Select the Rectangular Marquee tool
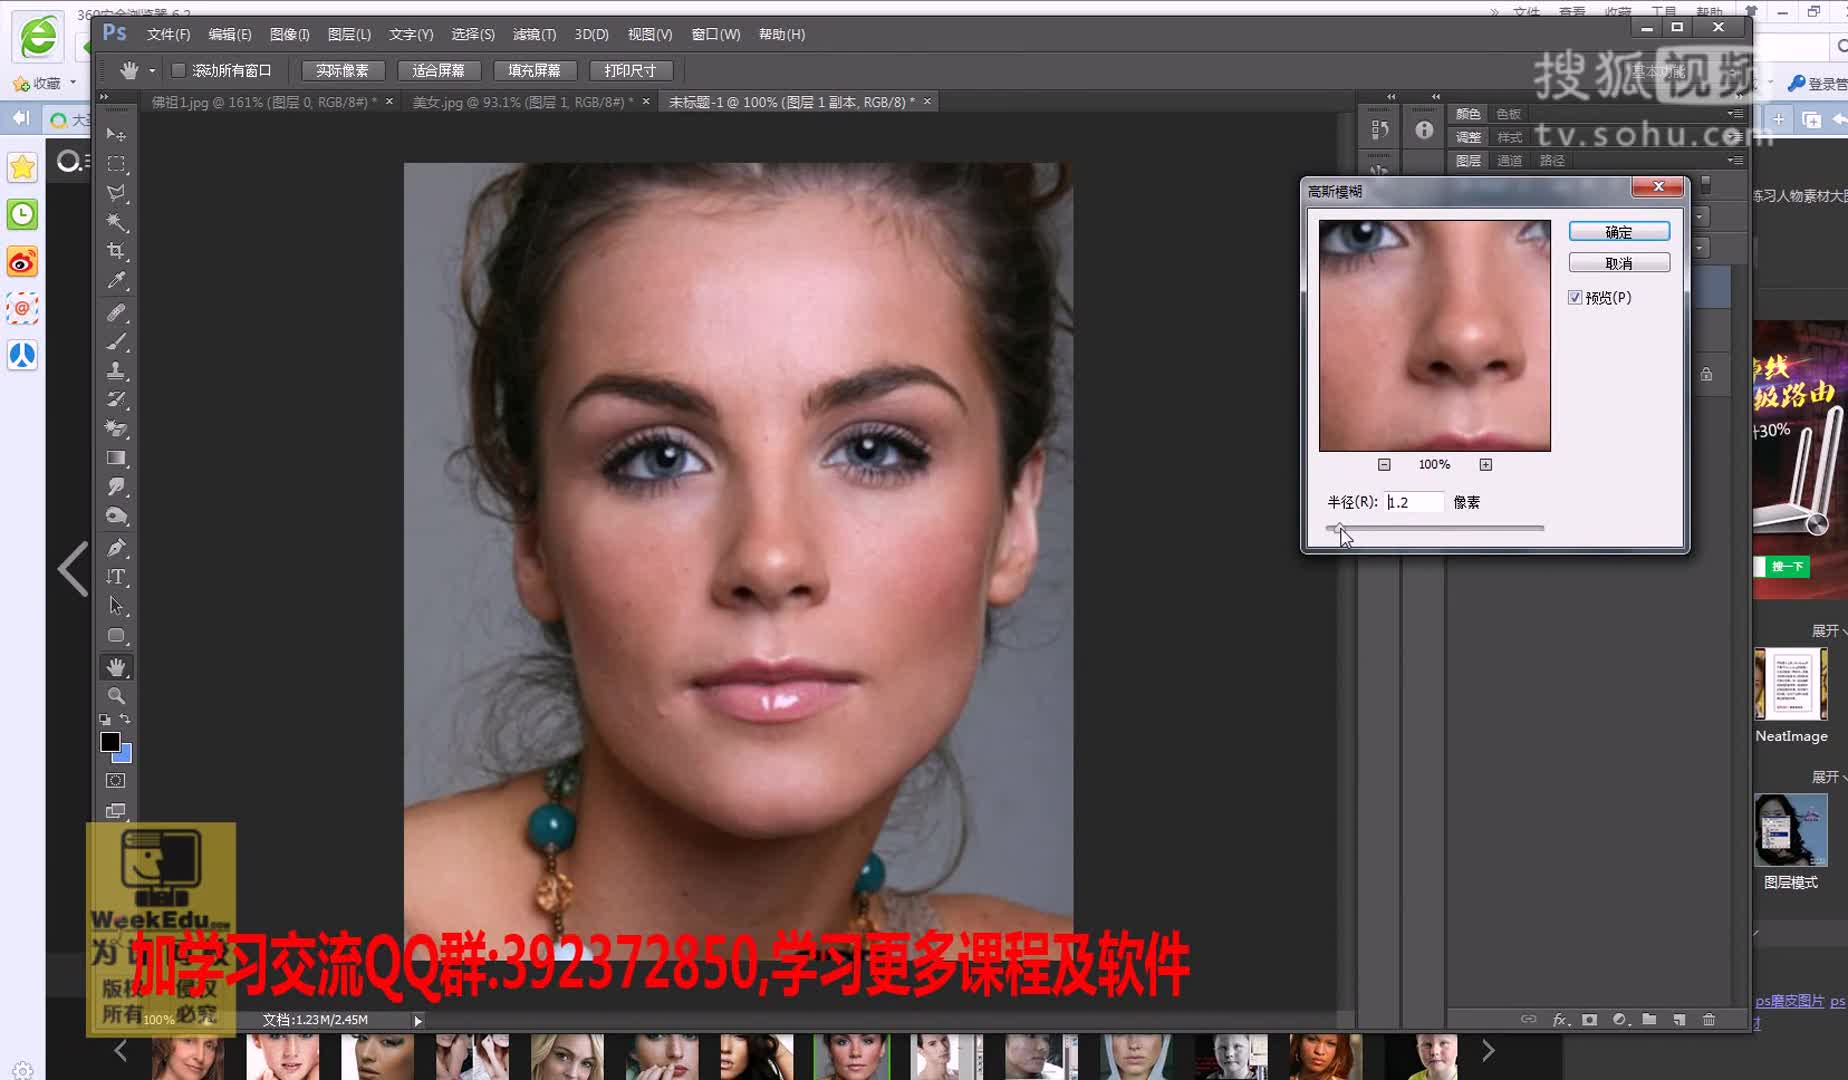 click(x=116, y=164)
